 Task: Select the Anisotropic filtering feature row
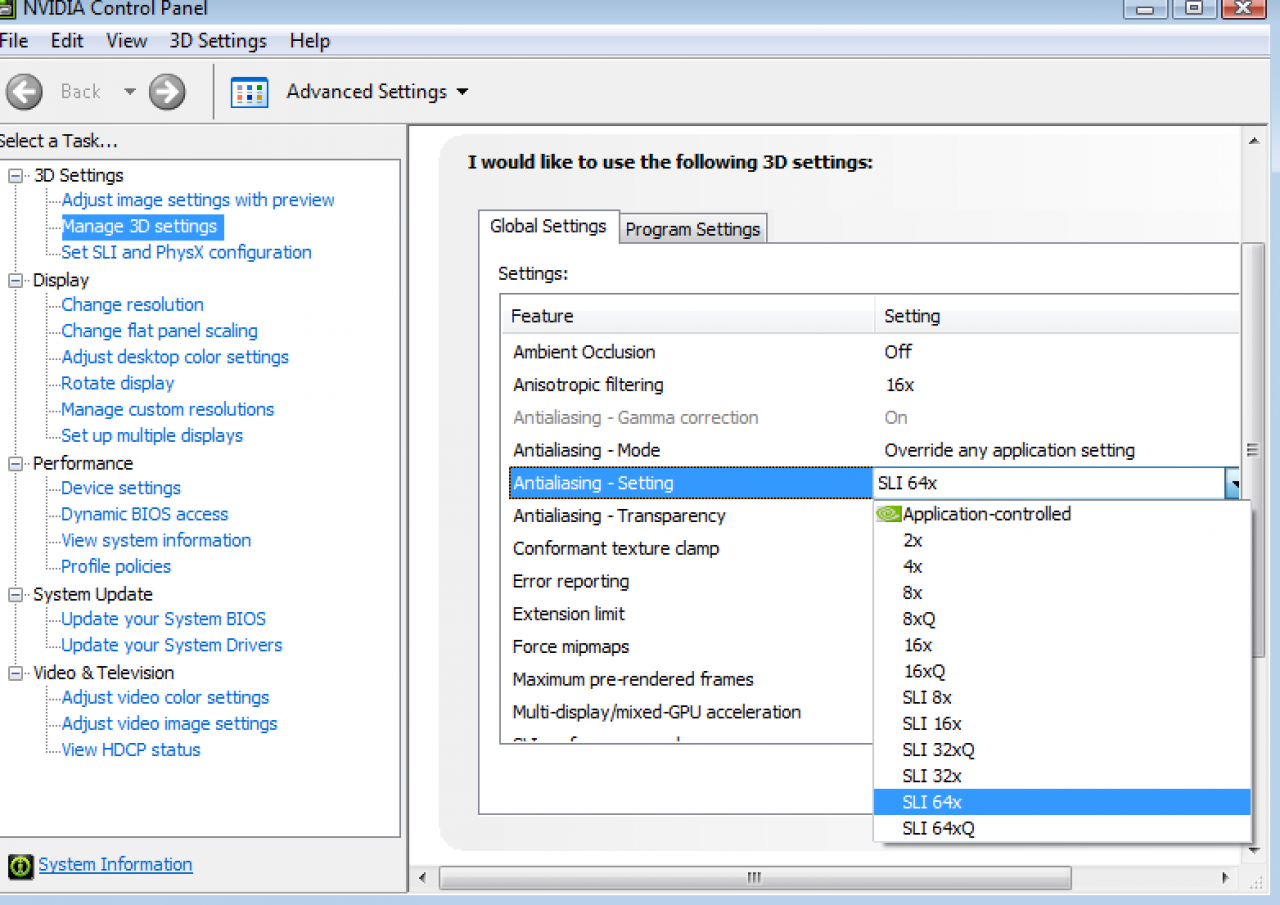point(870,385)
